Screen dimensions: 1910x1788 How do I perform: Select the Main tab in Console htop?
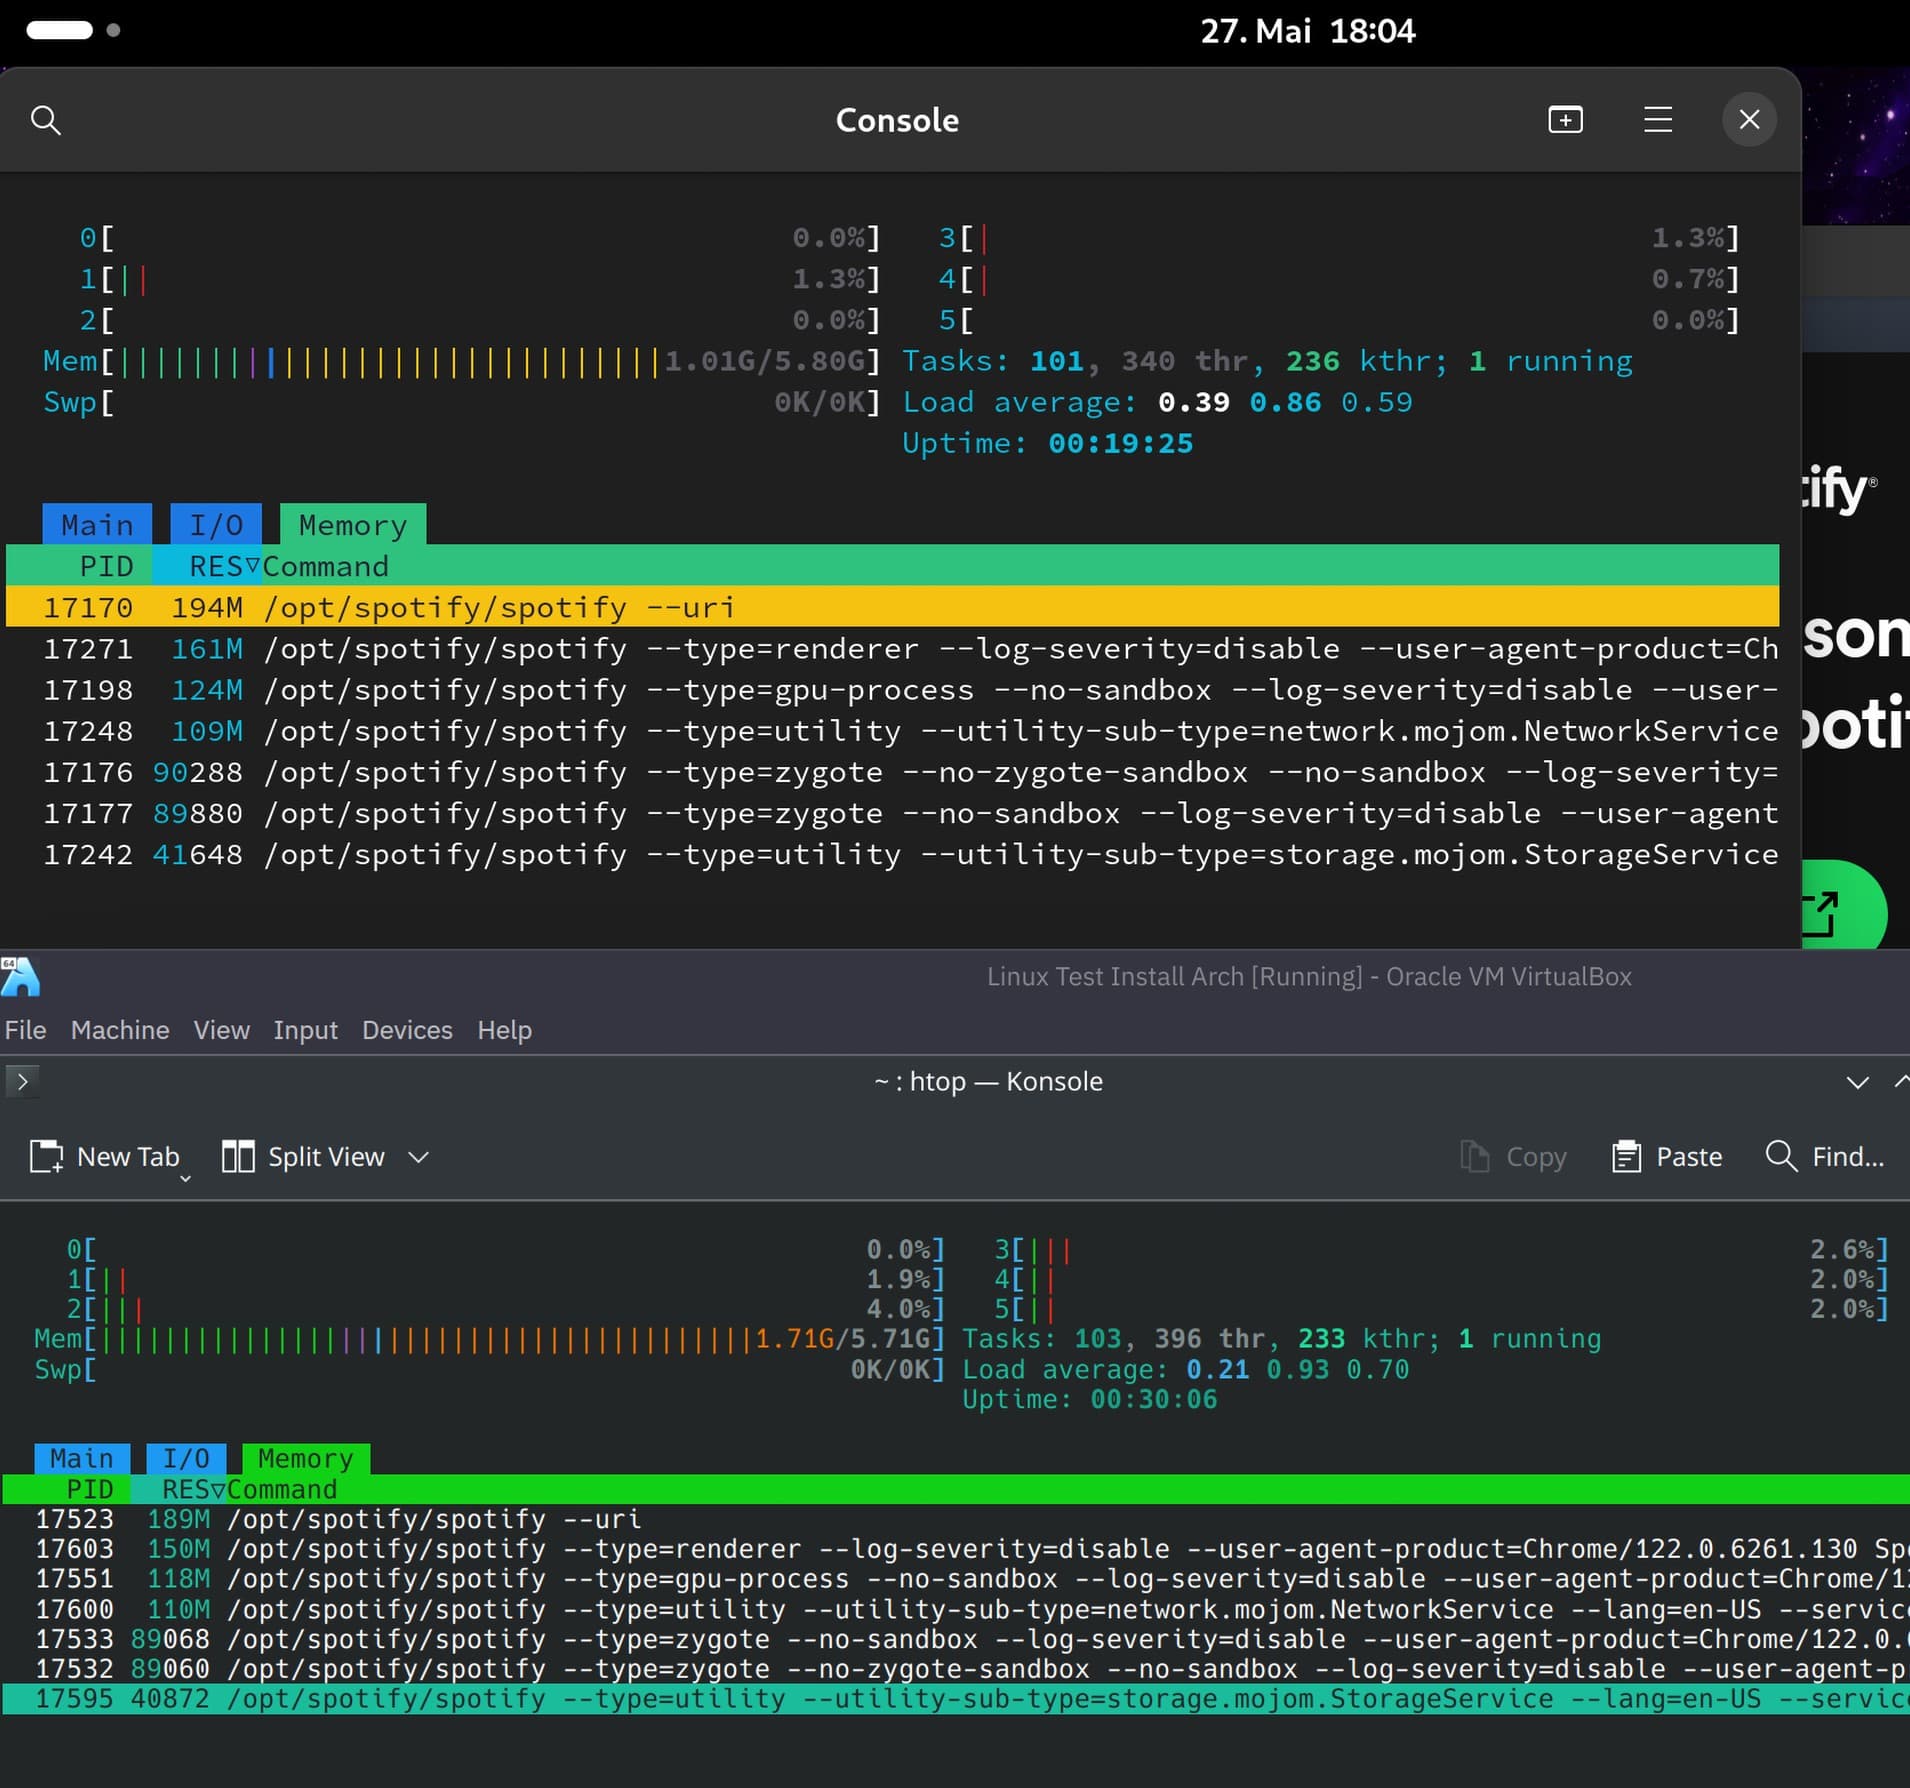click(97, 525)
